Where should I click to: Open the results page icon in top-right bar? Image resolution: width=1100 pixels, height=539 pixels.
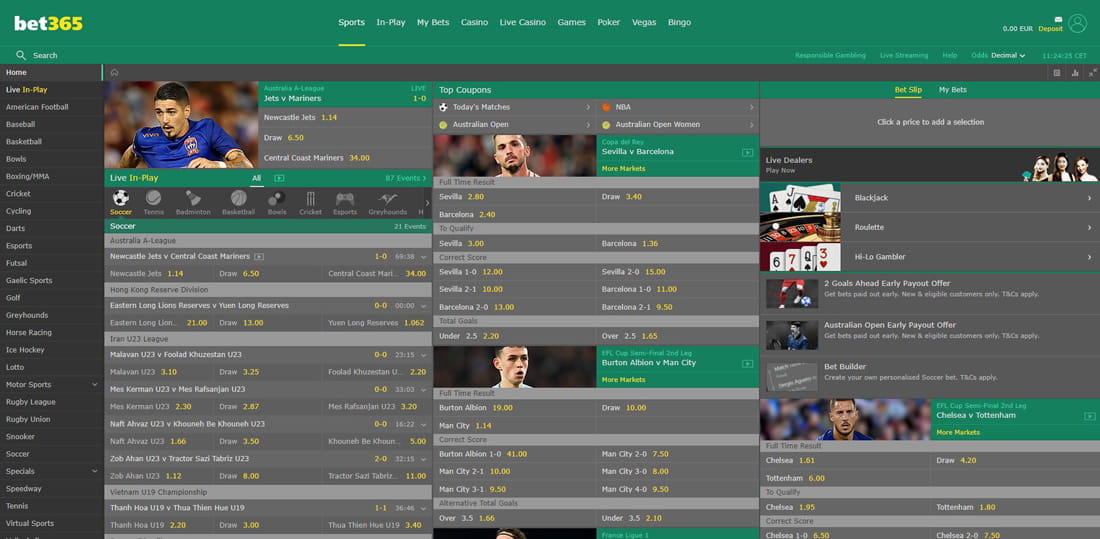[1057, 72]
